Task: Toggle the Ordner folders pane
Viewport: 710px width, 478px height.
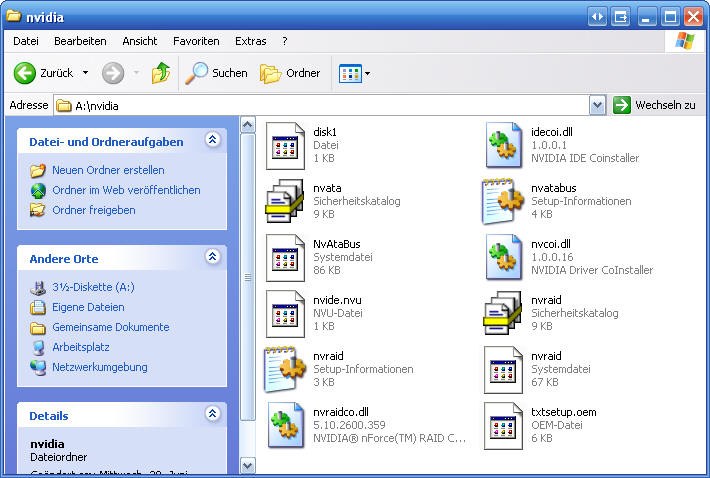Action: point(290,73)
